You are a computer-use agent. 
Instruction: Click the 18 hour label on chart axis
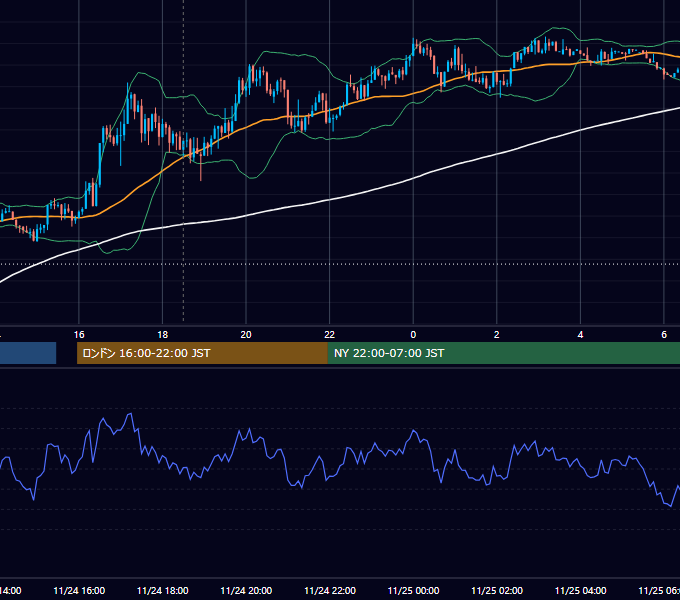[163, 335]
